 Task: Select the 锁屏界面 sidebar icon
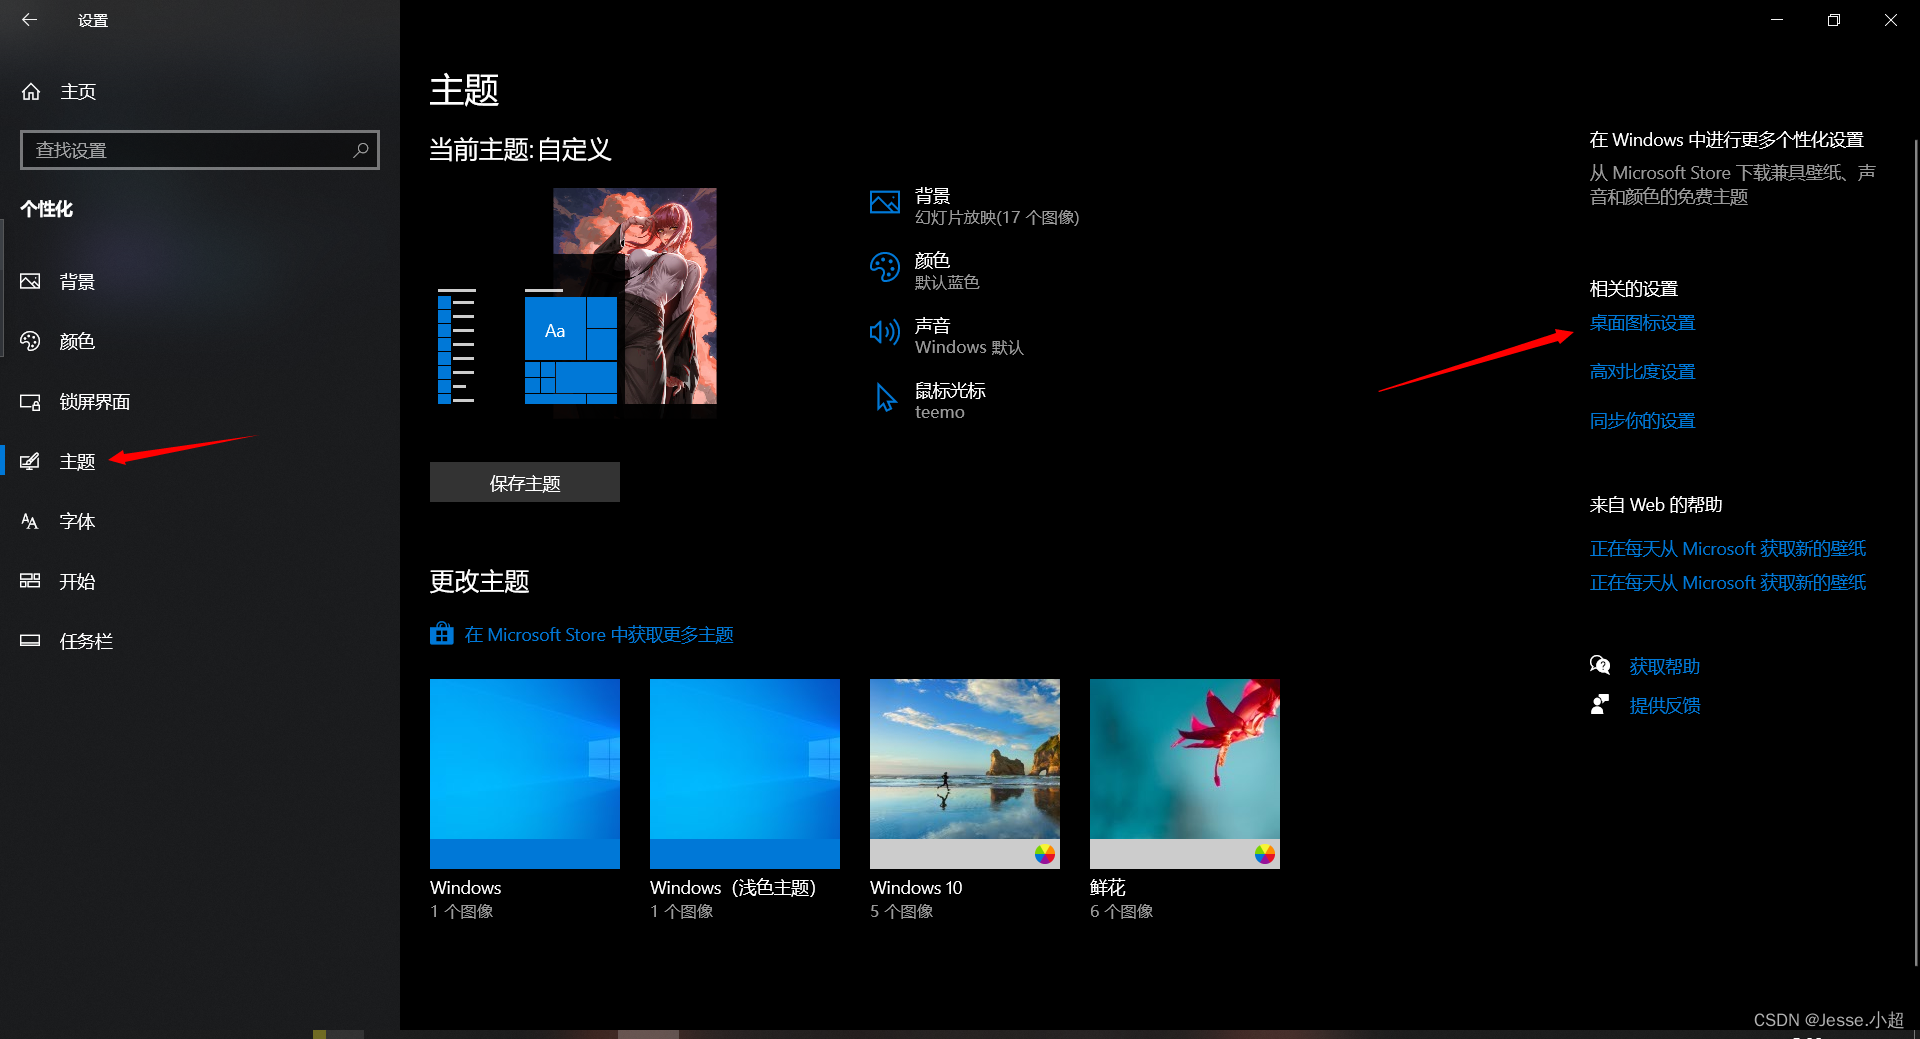[x=30, y=402]
